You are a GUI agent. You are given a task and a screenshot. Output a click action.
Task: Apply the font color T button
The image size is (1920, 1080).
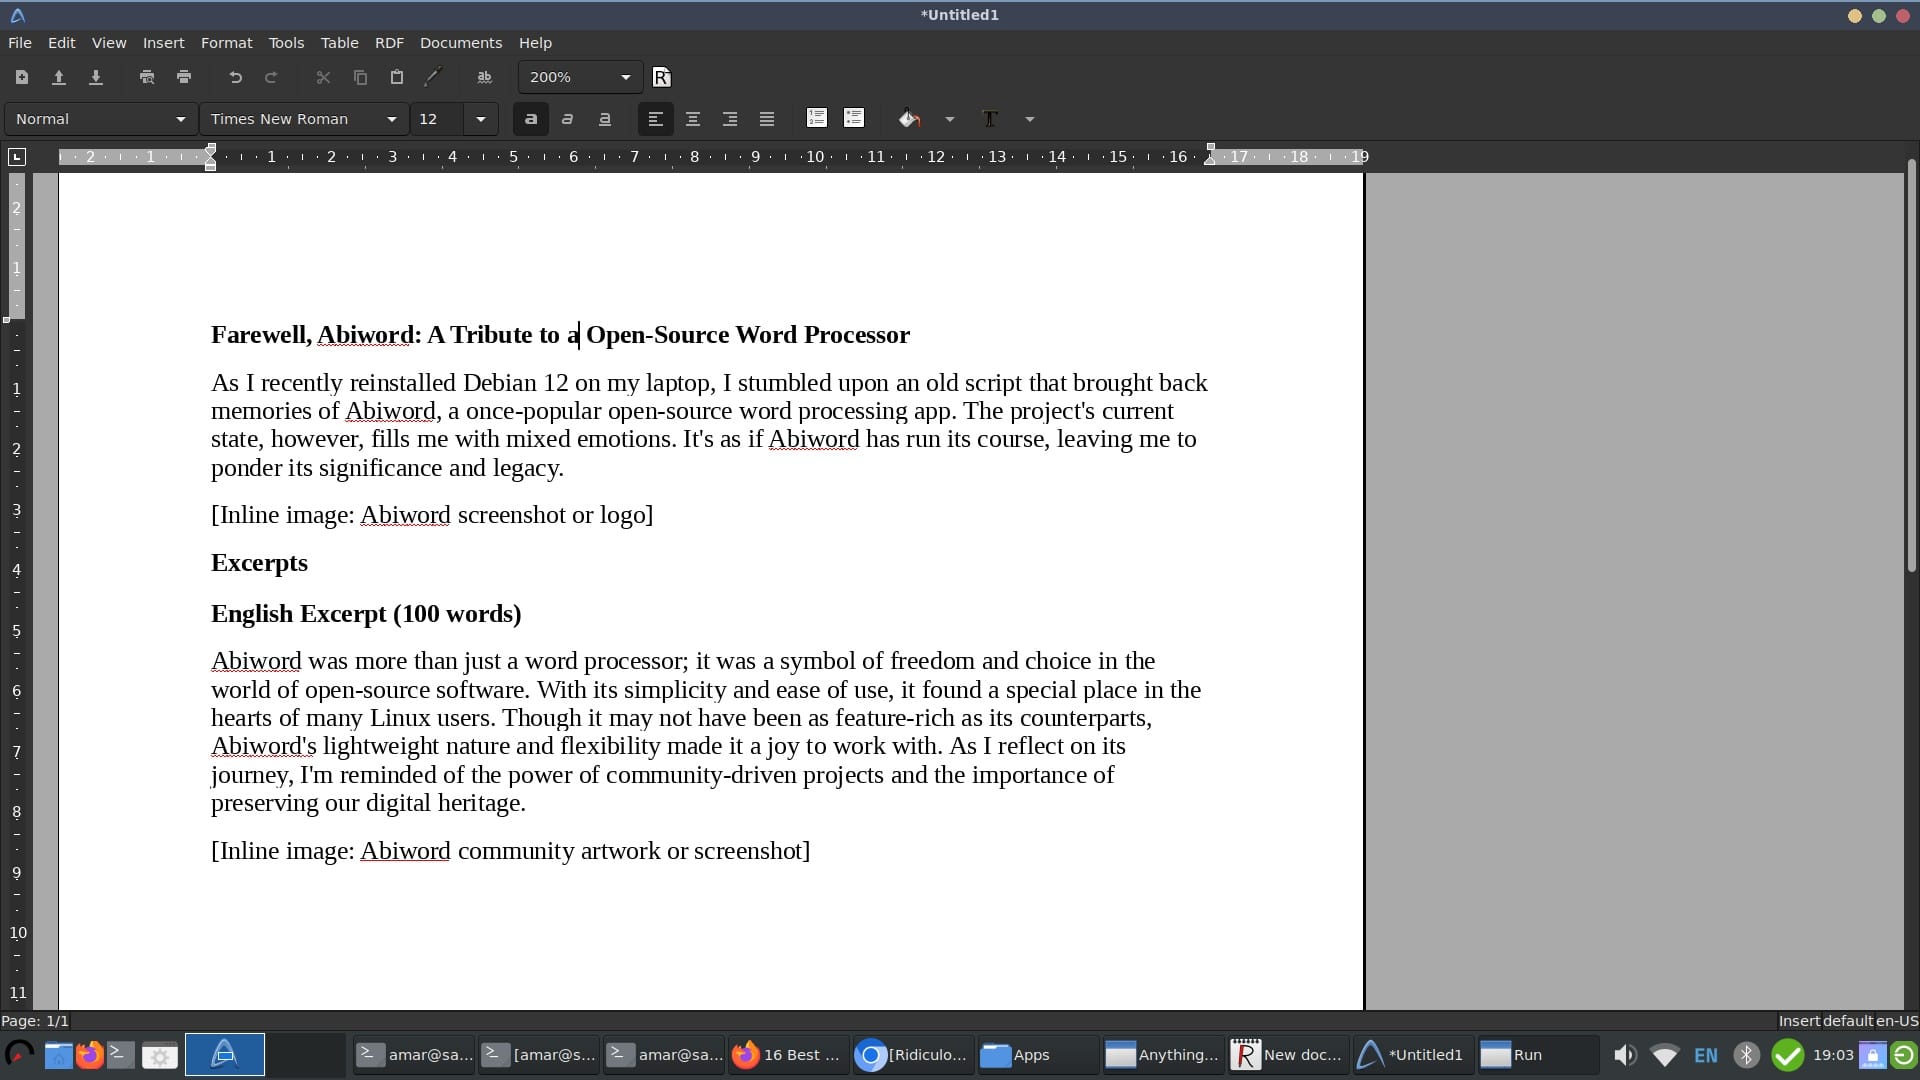tap(990, 119)
